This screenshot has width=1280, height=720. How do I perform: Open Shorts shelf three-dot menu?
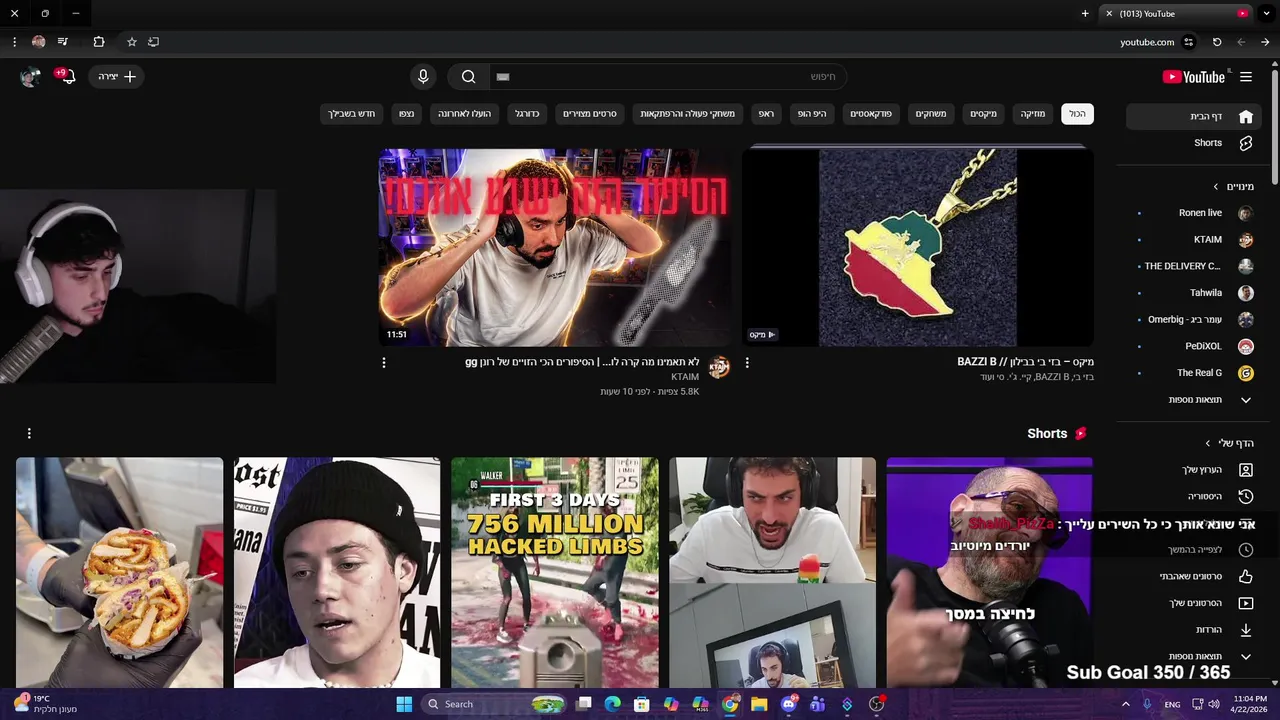click(29, 433)
